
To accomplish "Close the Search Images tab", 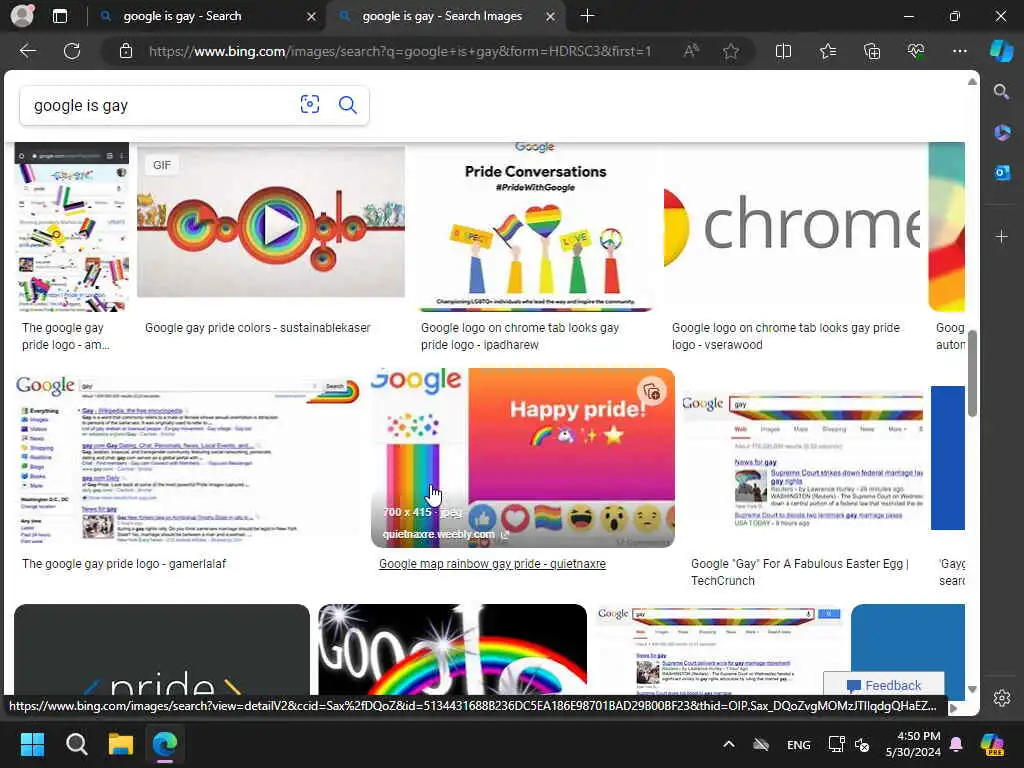I will (x=551, y=16).
